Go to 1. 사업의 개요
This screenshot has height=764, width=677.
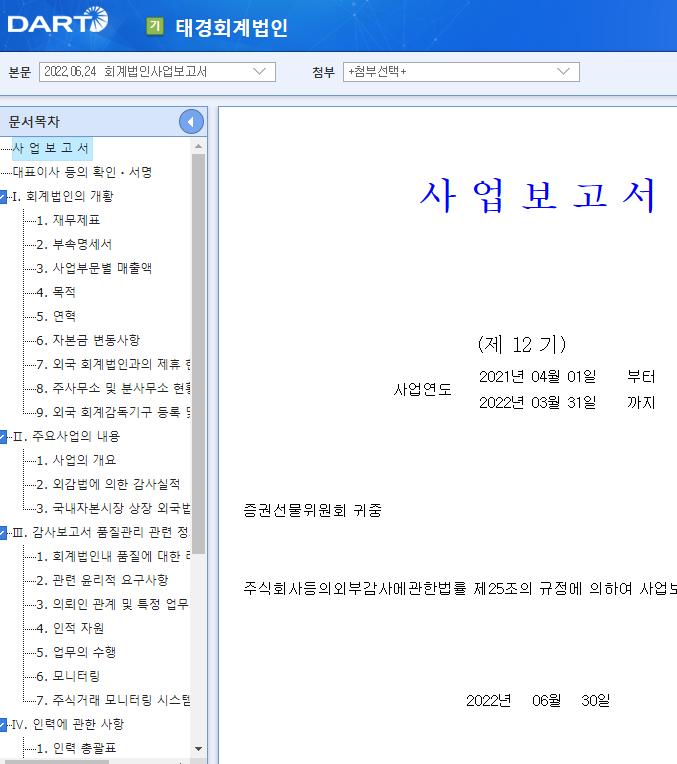tap(76, 460)
